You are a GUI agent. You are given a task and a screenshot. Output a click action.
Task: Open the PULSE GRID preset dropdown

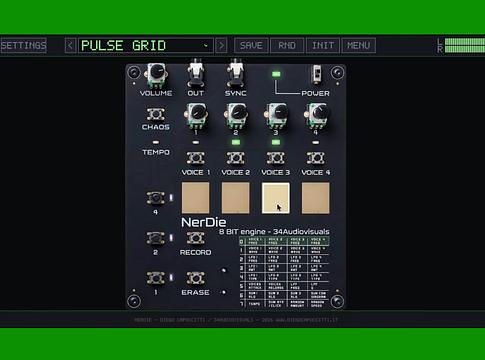[146, 45]
